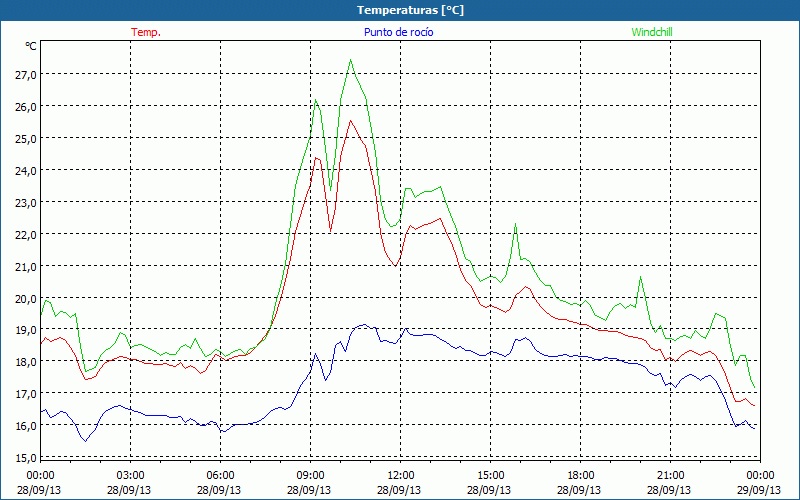Click the 24,0 y-axis value
800x500 pixels.
(25, 170)
